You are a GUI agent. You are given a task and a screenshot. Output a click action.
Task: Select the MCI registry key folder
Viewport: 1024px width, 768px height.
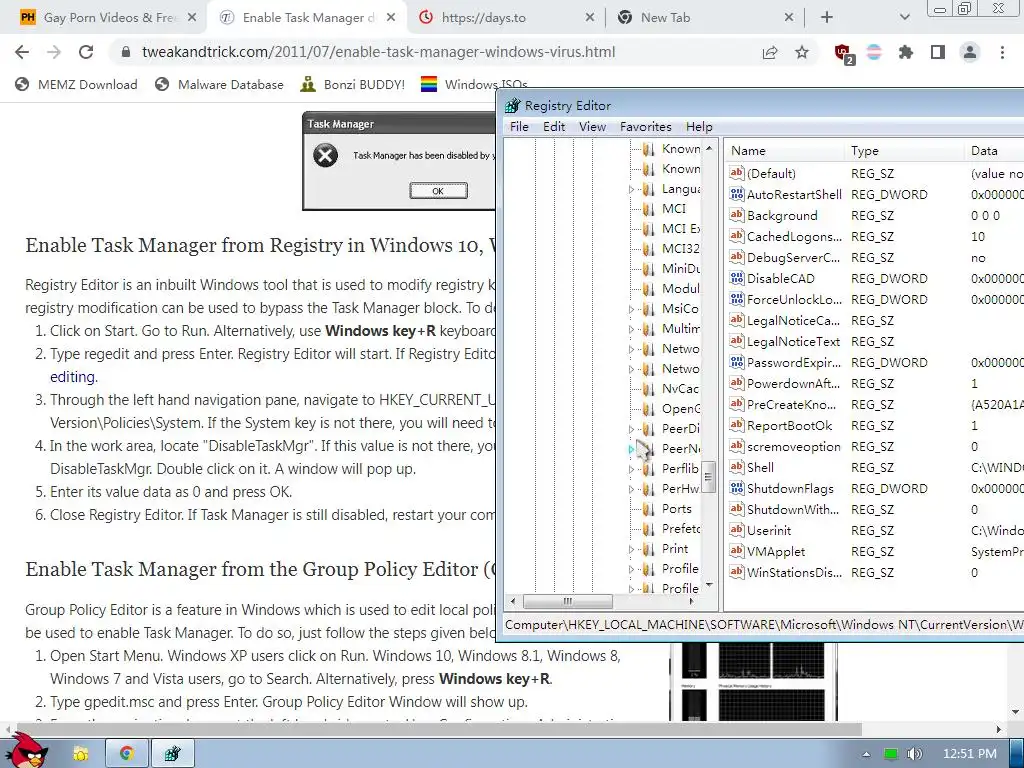[x=673, y=208]
